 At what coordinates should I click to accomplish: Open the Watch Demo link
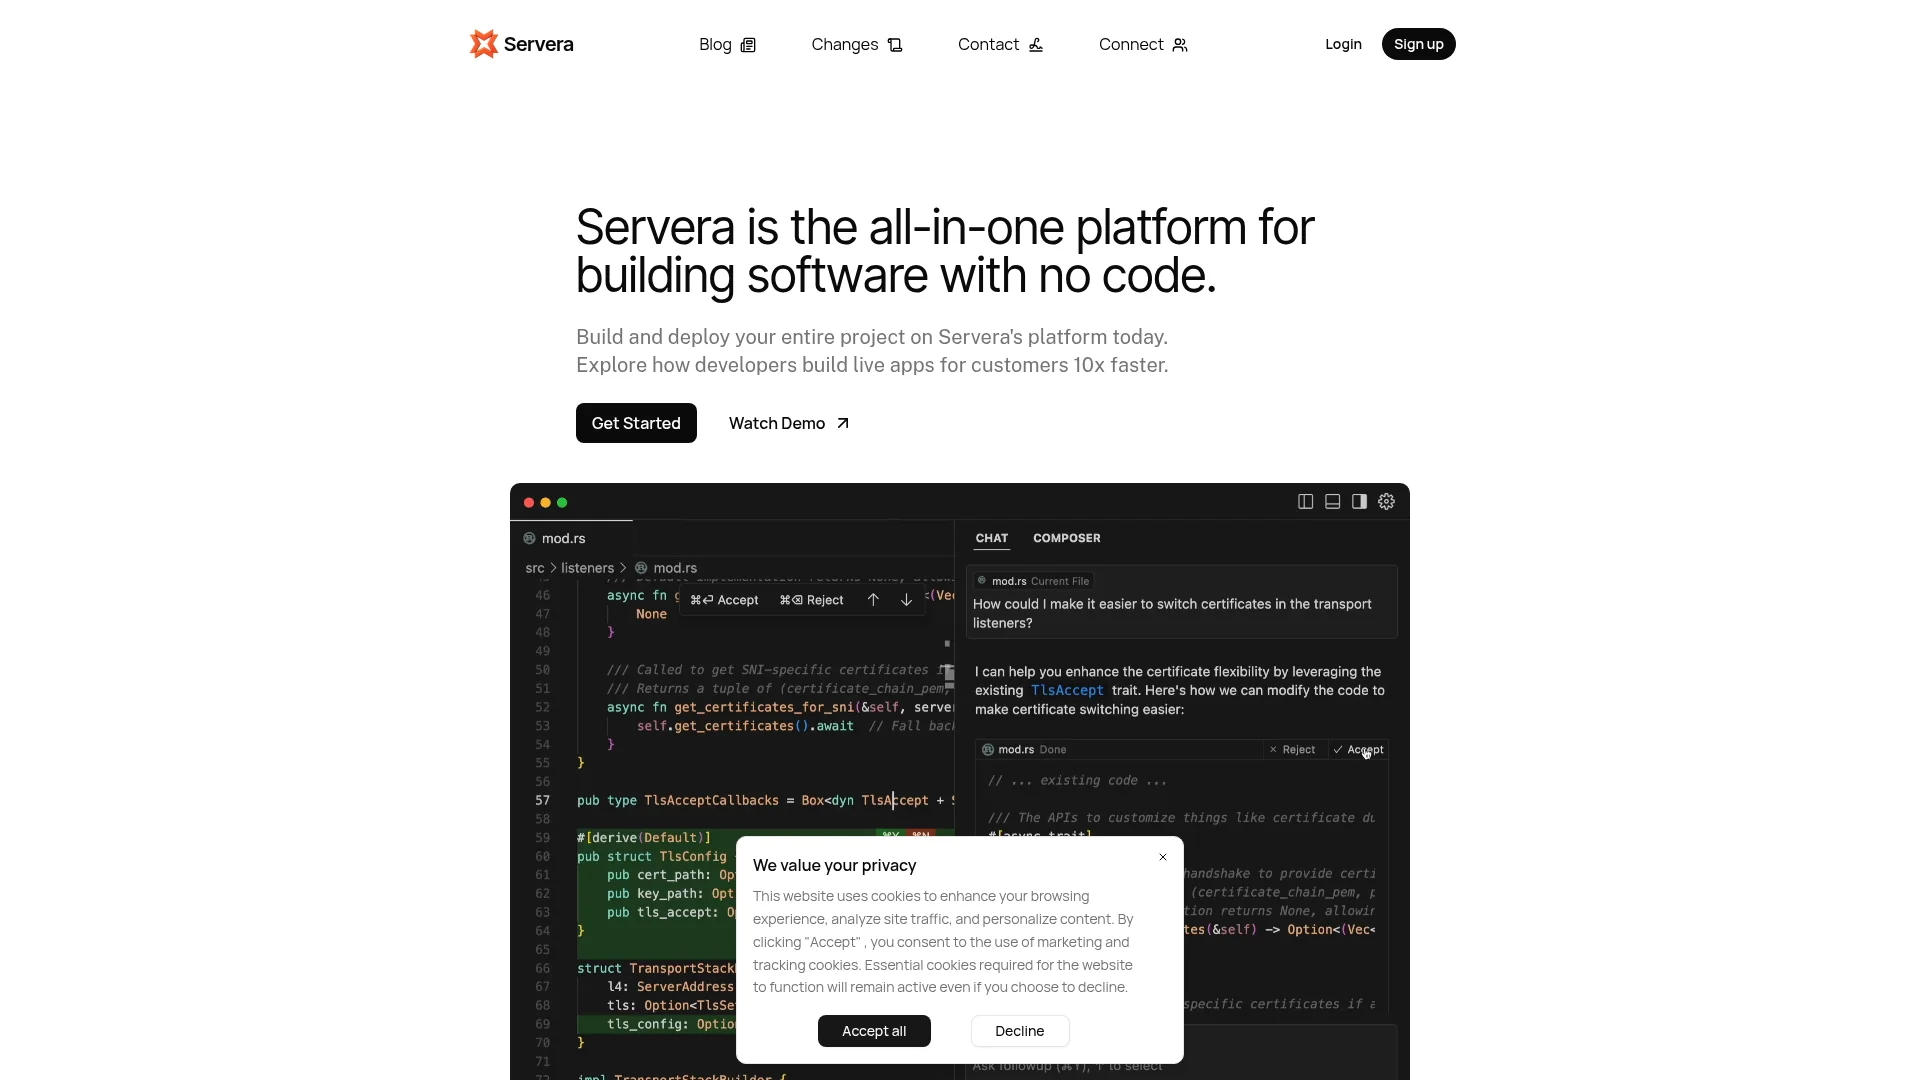[x=789, y=423]
